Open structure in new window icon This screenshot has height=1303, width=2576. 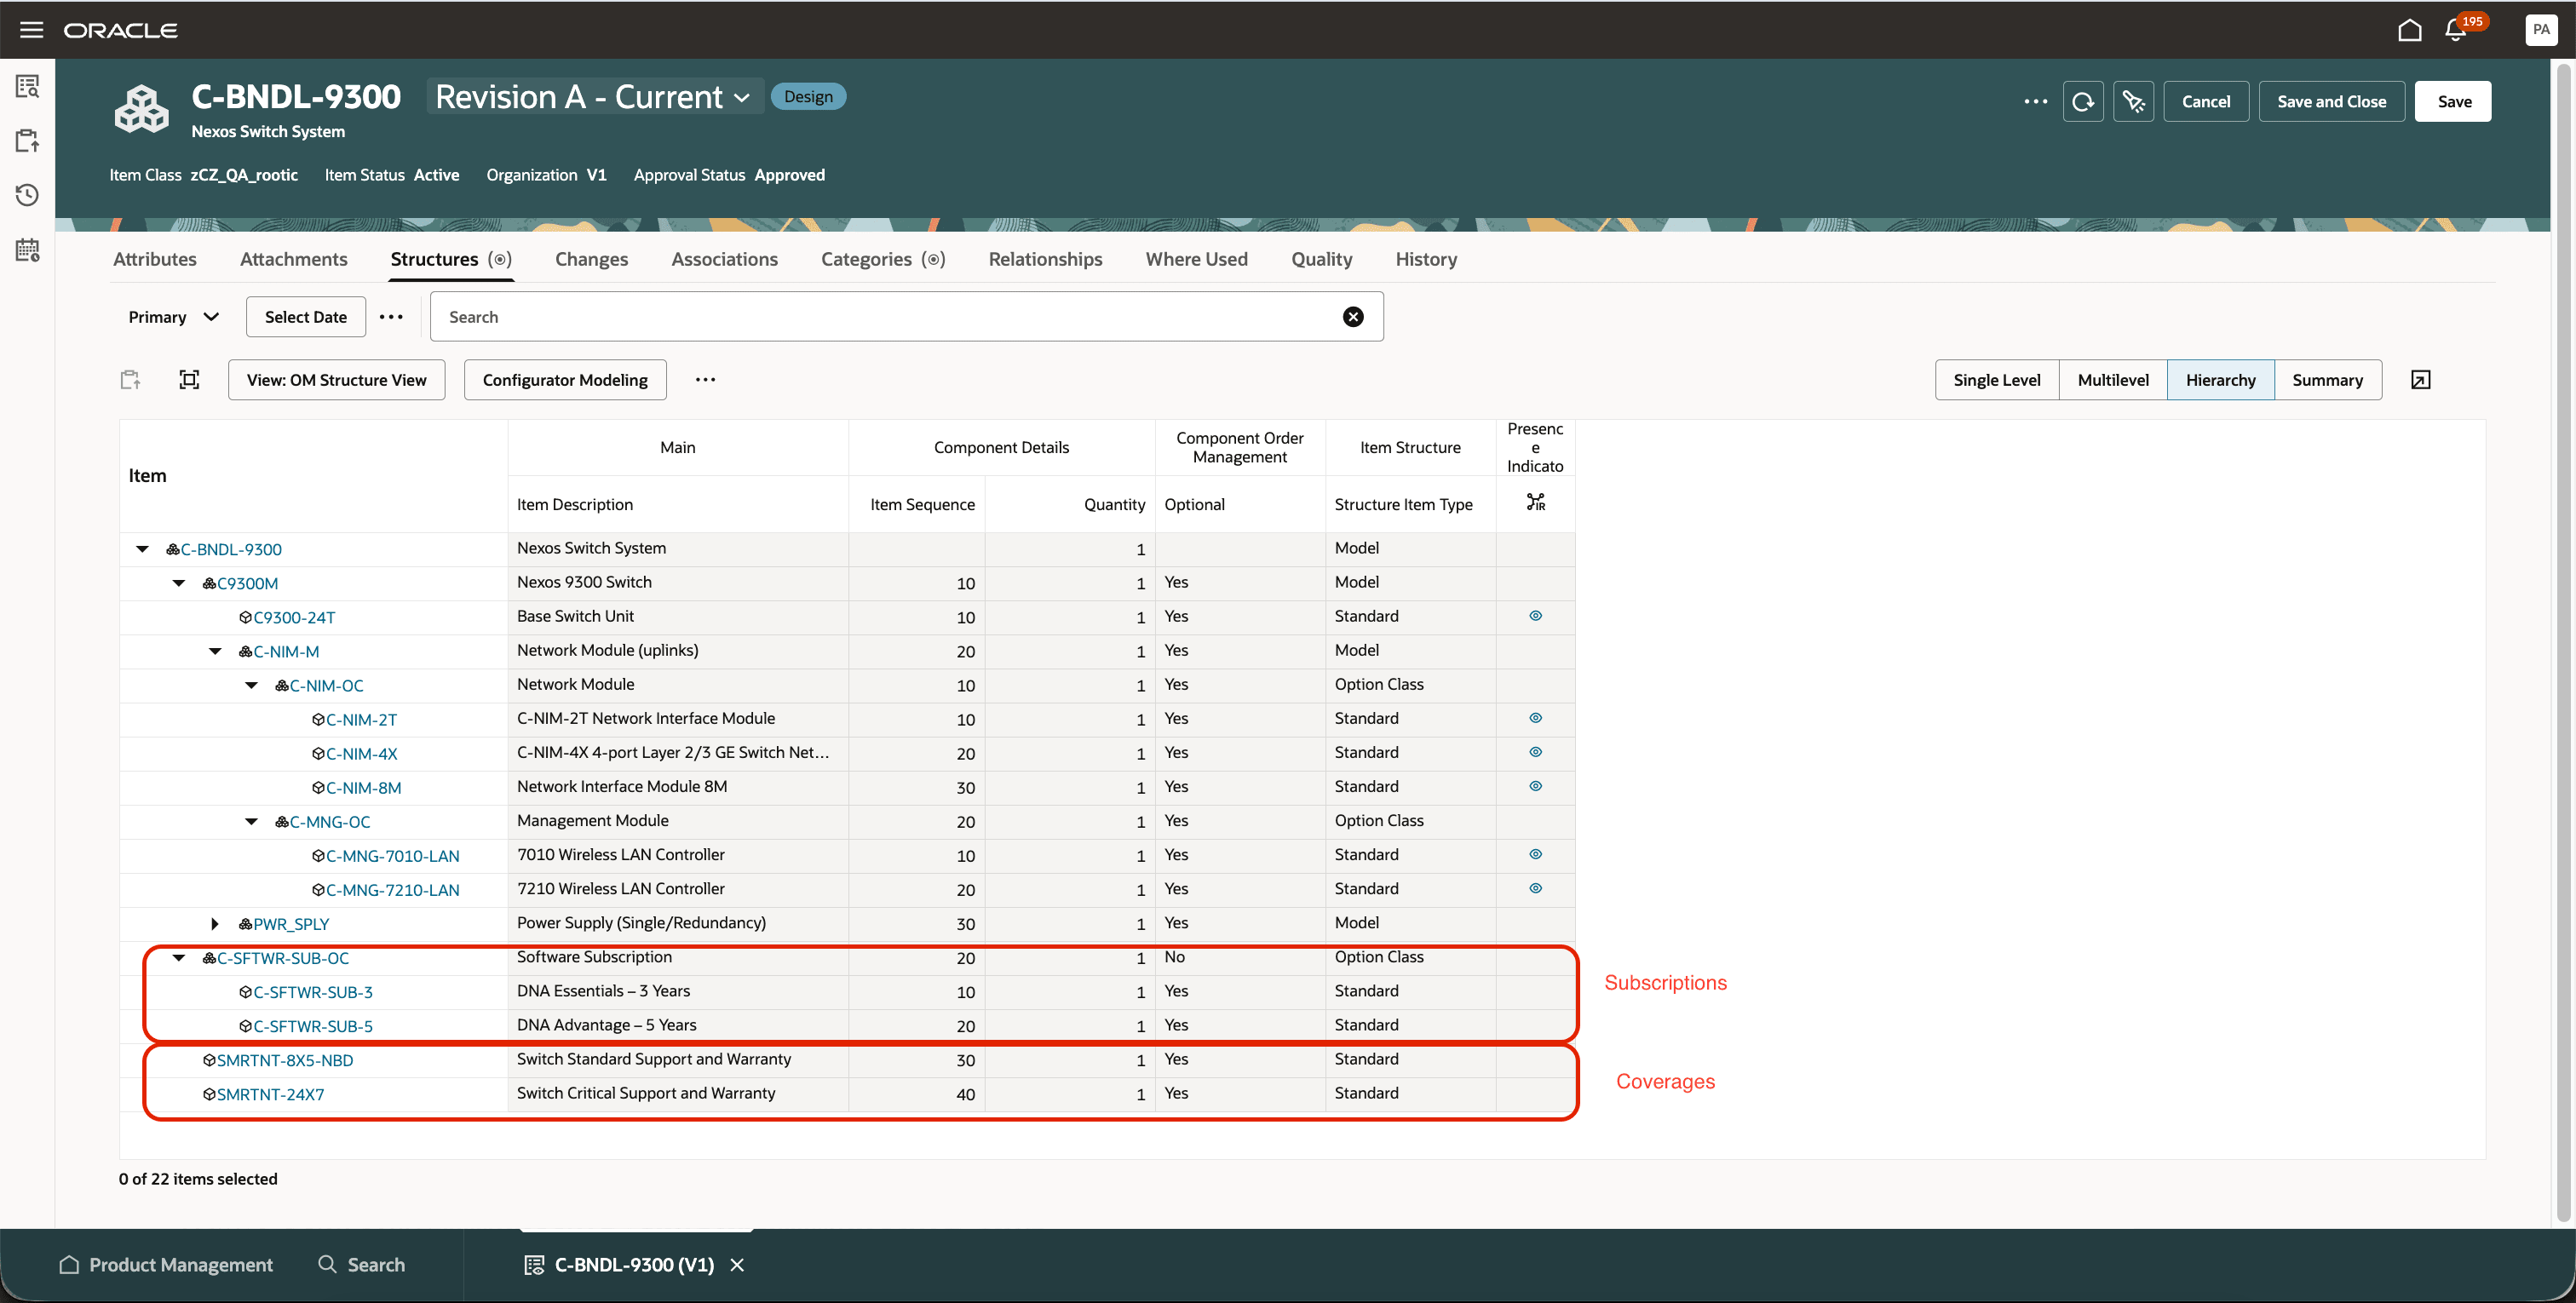(x=2420, y=380)
